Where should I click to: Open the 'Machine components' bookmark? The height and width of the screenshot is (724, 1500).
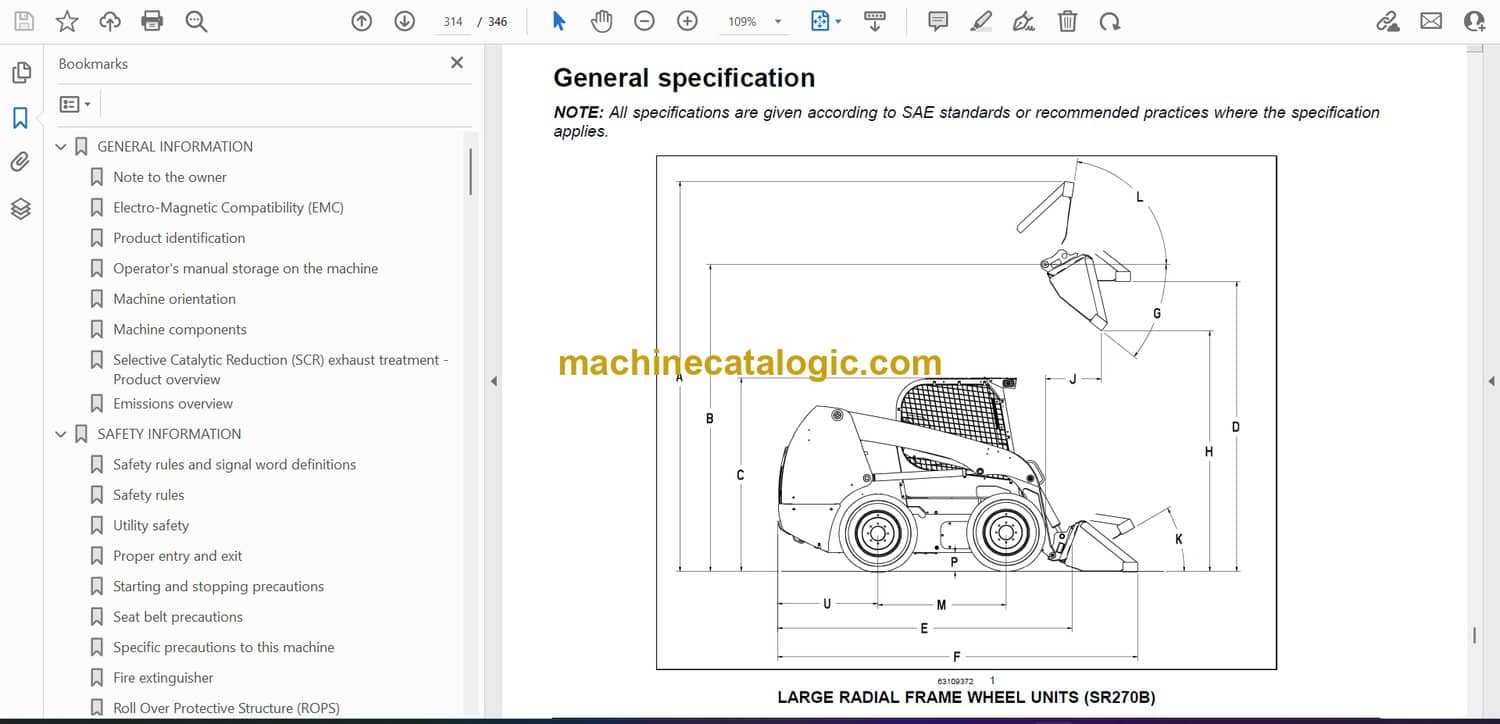[179, 329]
